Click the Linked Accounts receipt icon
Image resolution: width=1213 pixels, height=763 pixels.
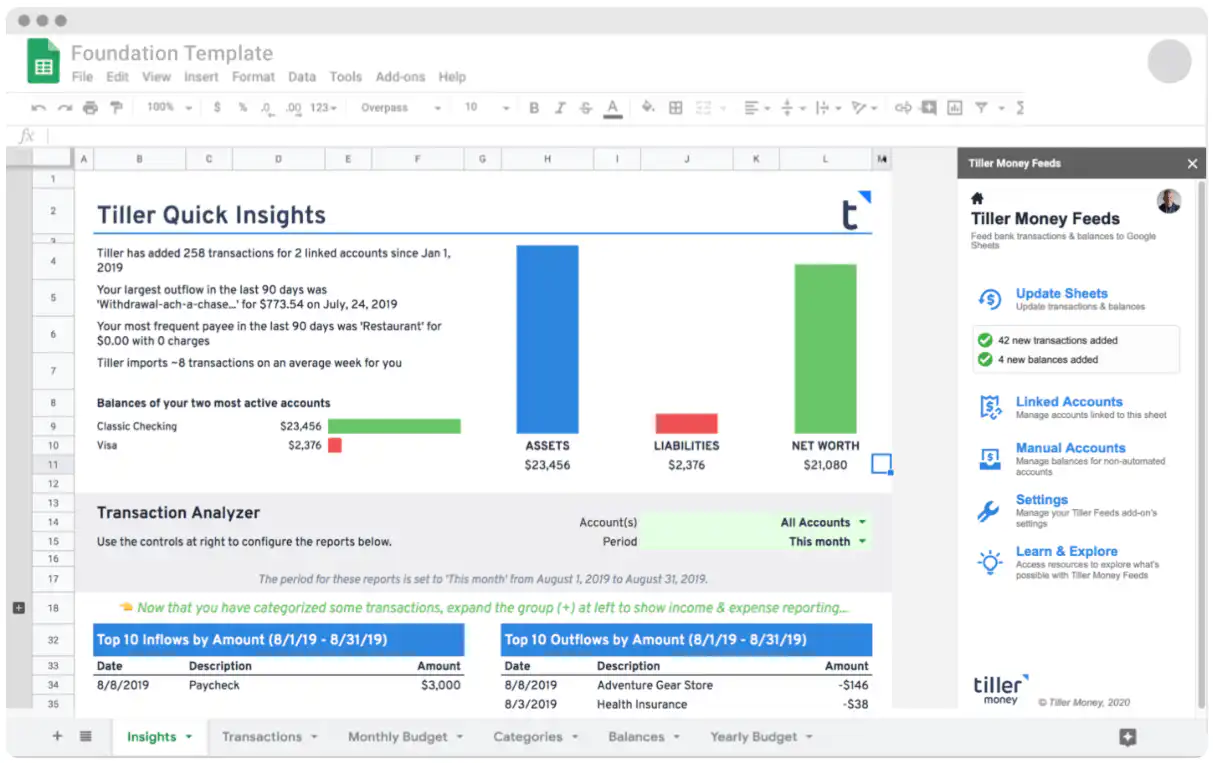coord(989,407)
